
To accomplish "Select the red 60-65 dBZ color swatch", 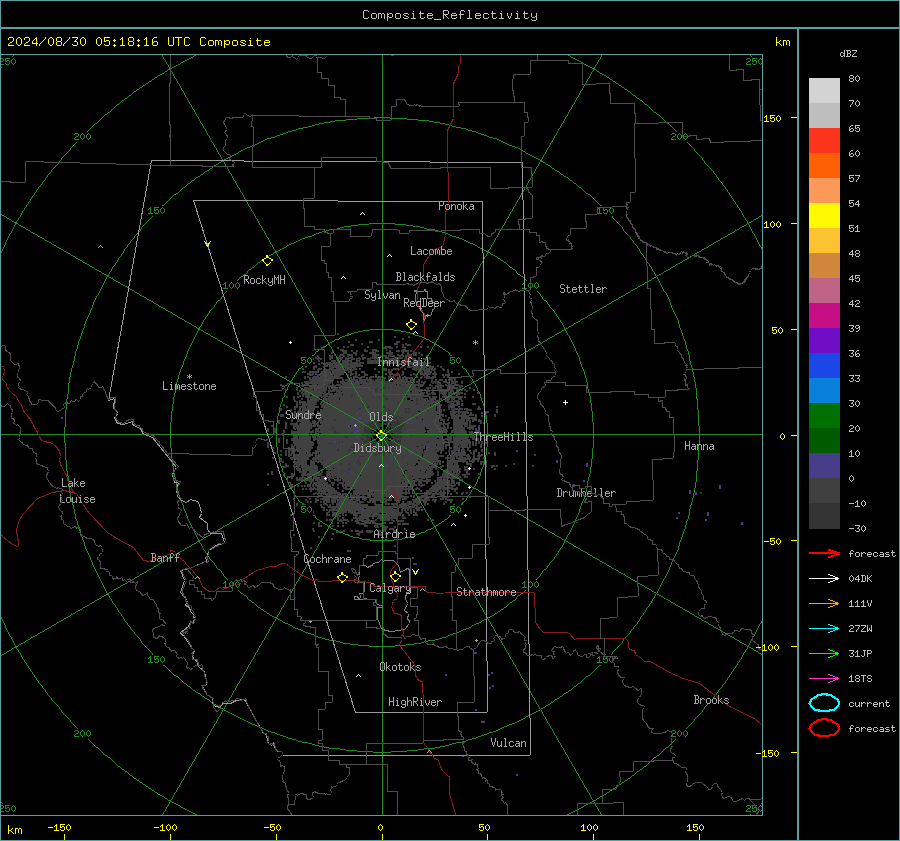I will [x=824, y=141].
